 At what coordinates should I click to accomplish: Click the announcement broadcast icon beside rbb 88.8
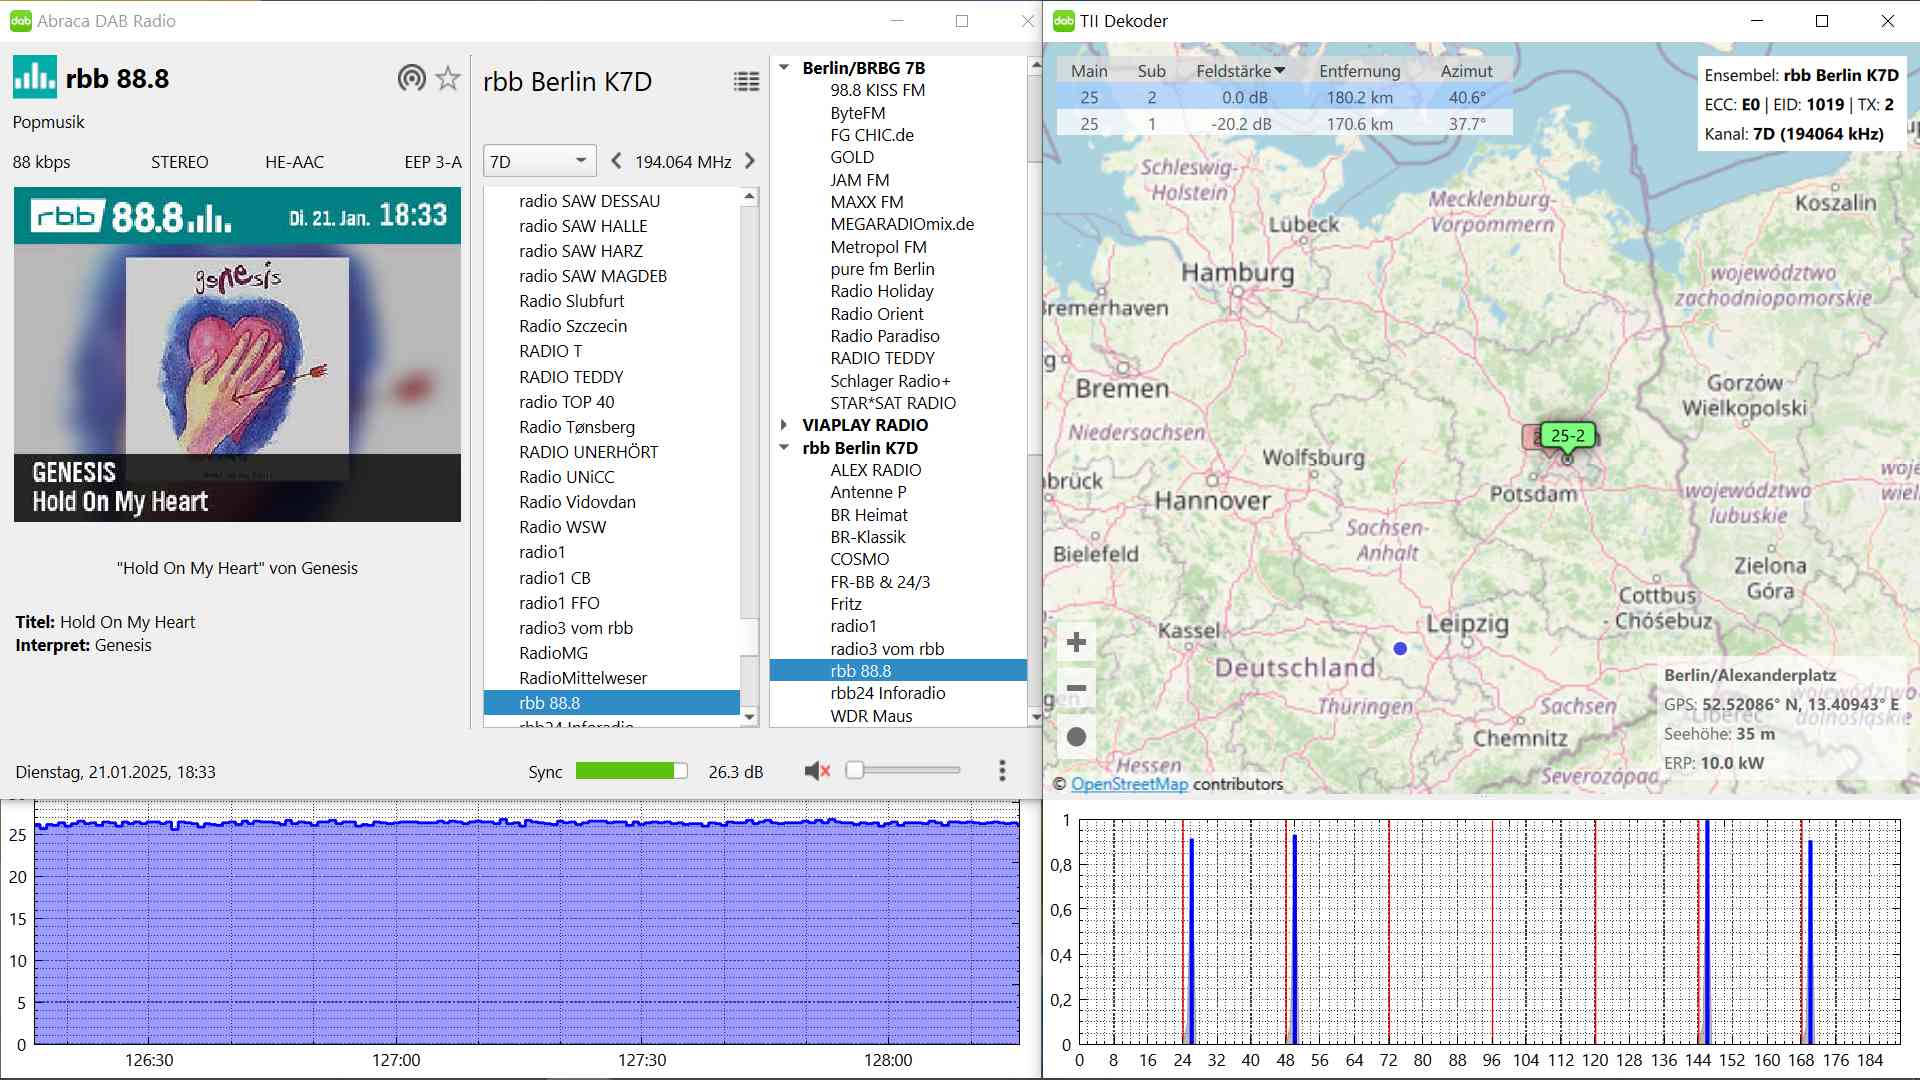(411, 78)
